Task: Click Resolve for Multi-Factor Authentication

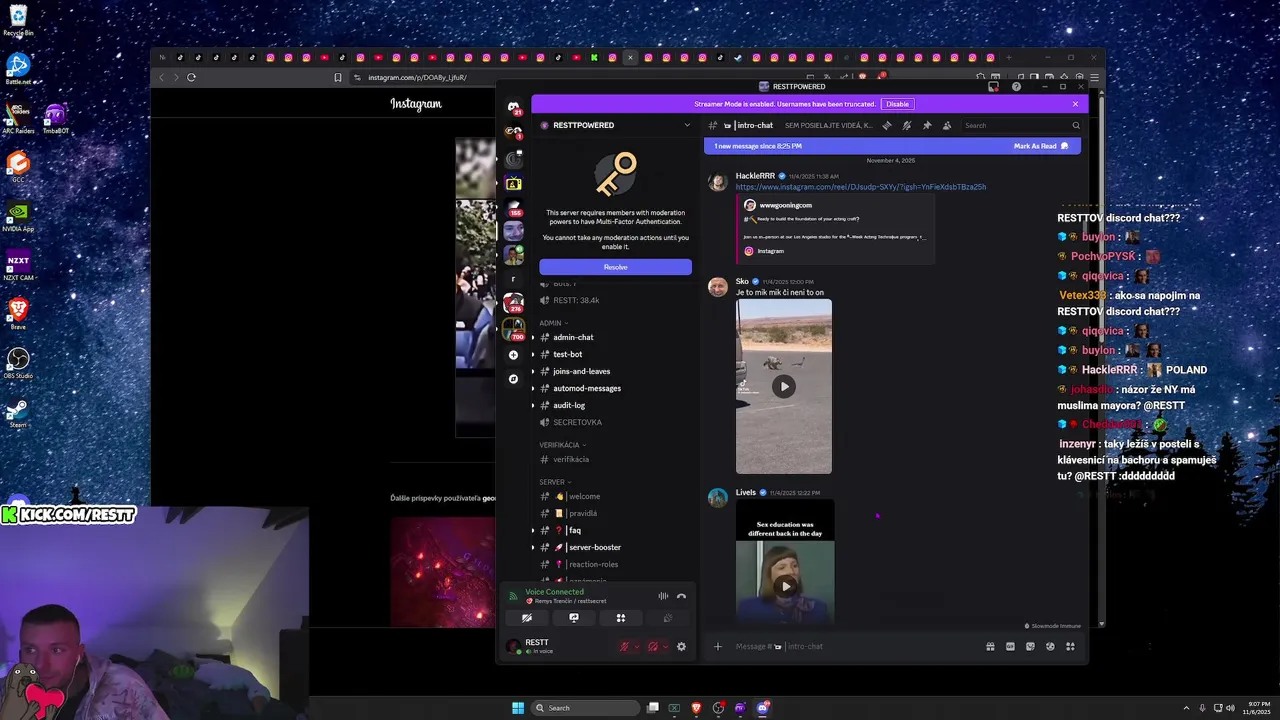Action: (x=615, y=267)
